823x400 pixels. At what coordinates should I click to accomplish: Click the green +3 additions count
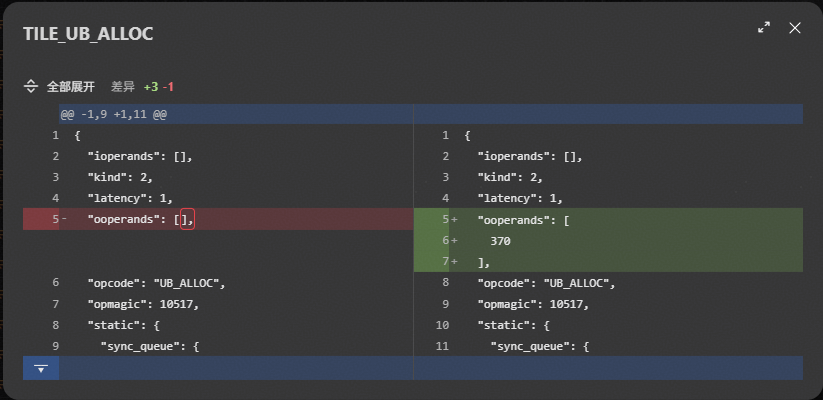tap(151, 87)
